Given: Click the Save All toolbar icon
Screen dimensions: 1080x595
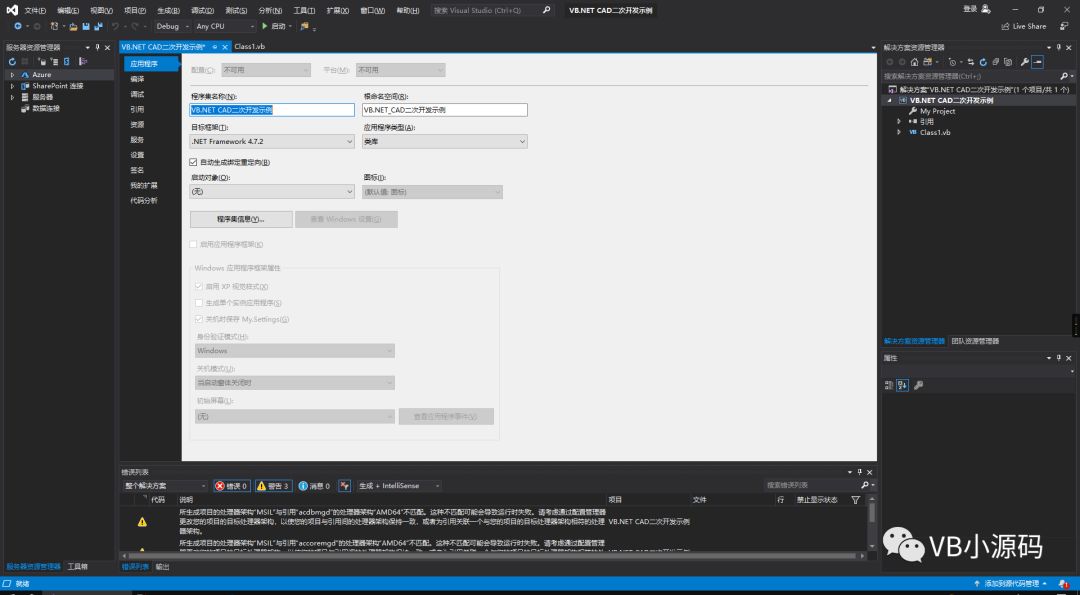Looking at the screenshot, I should pyautogui.click(x=98, y=26).
